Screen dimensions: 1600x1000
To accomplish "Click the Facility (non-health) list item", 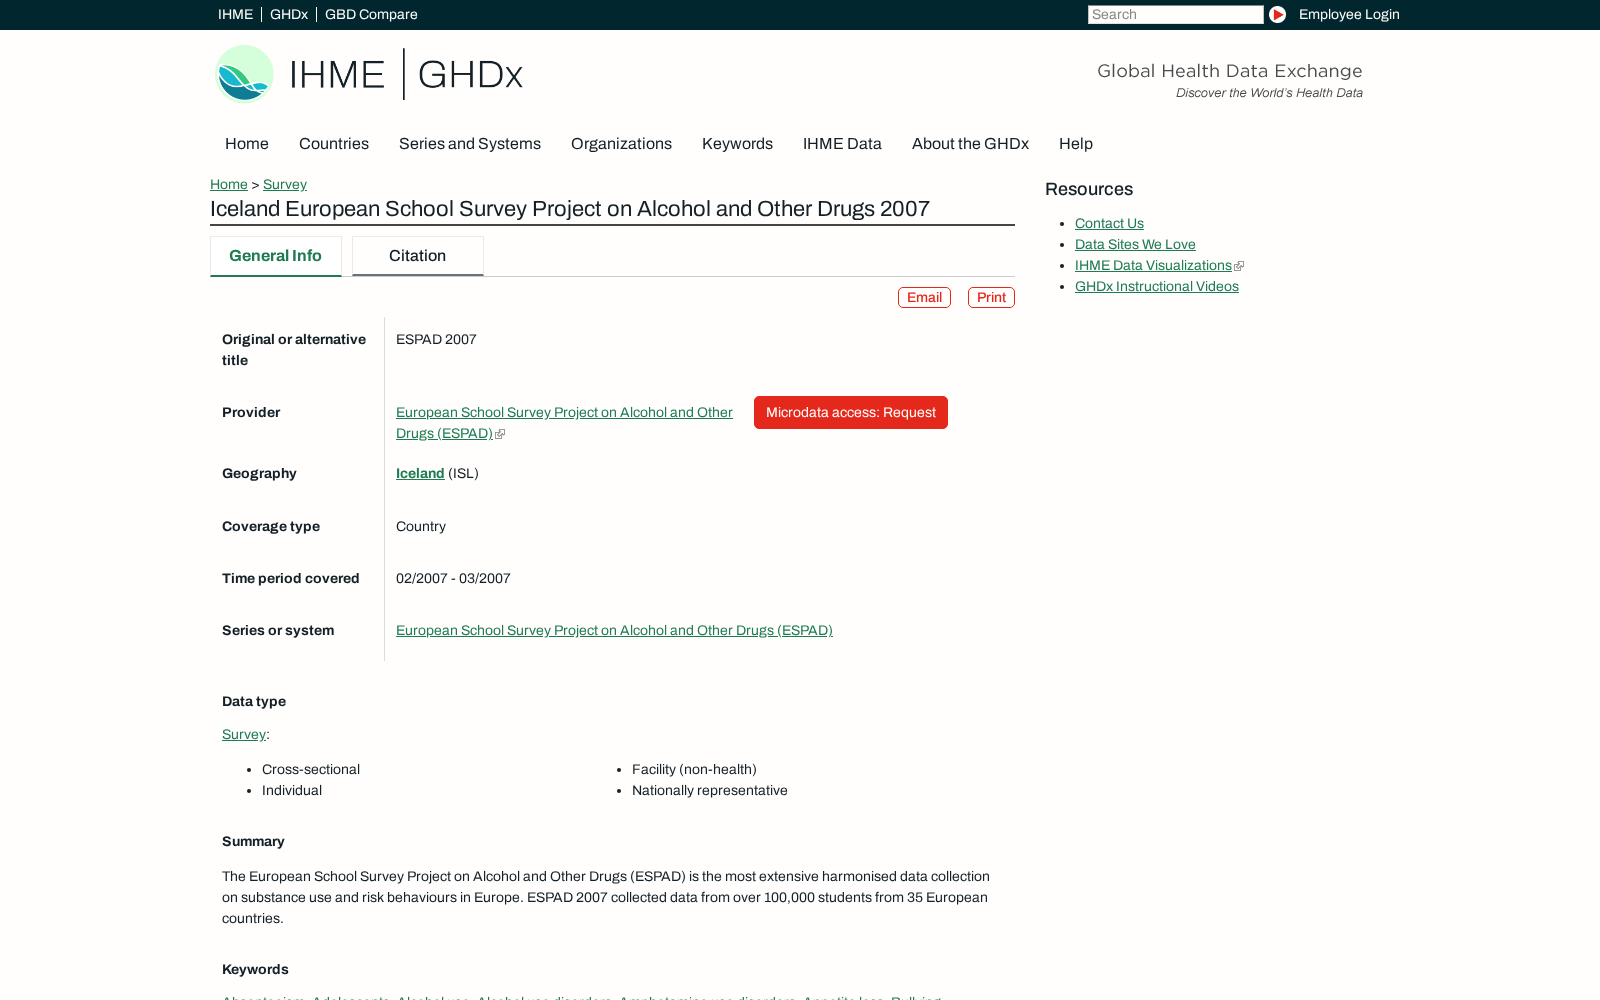I will coord(694,770).
